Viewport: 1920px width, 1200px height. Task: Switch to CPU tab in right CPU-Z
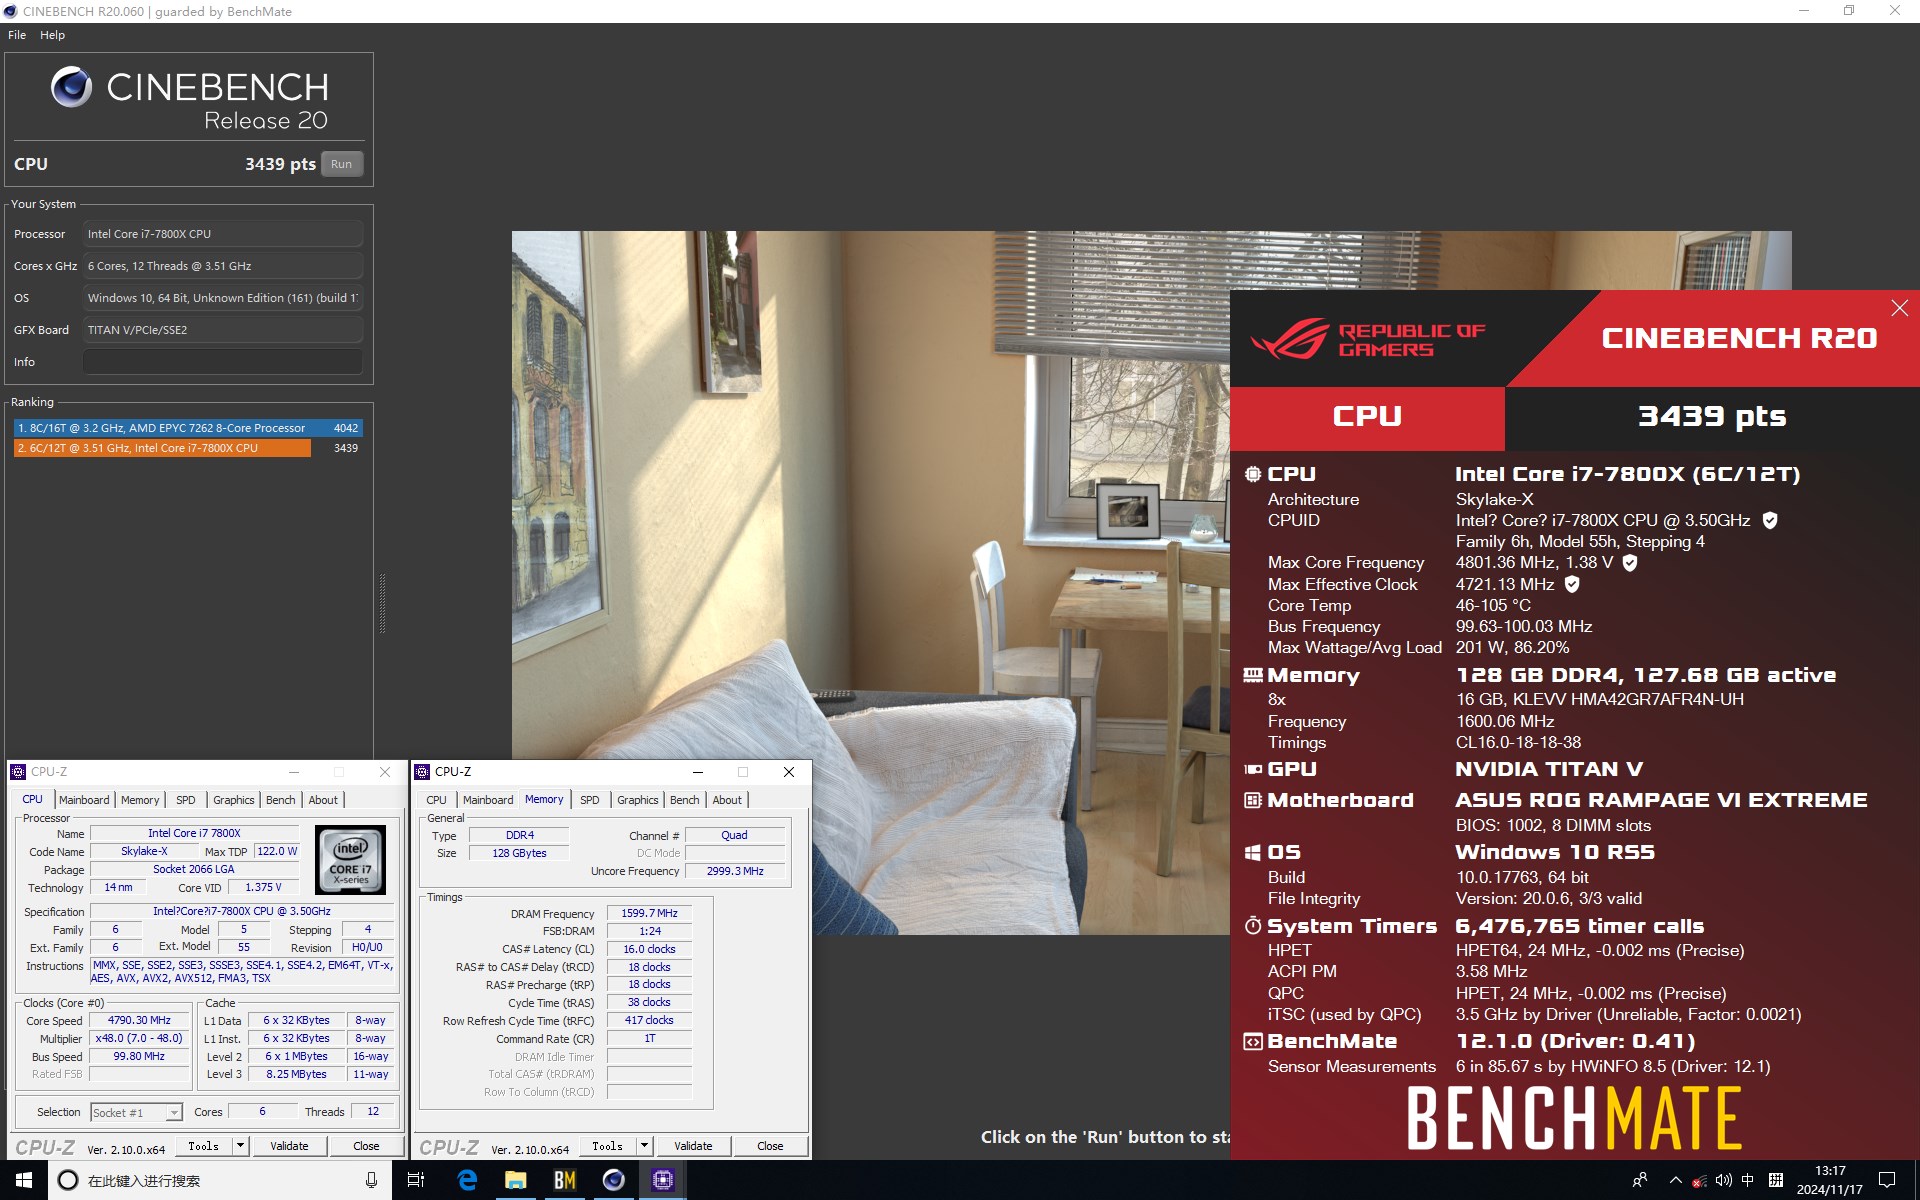pos(436,800)
